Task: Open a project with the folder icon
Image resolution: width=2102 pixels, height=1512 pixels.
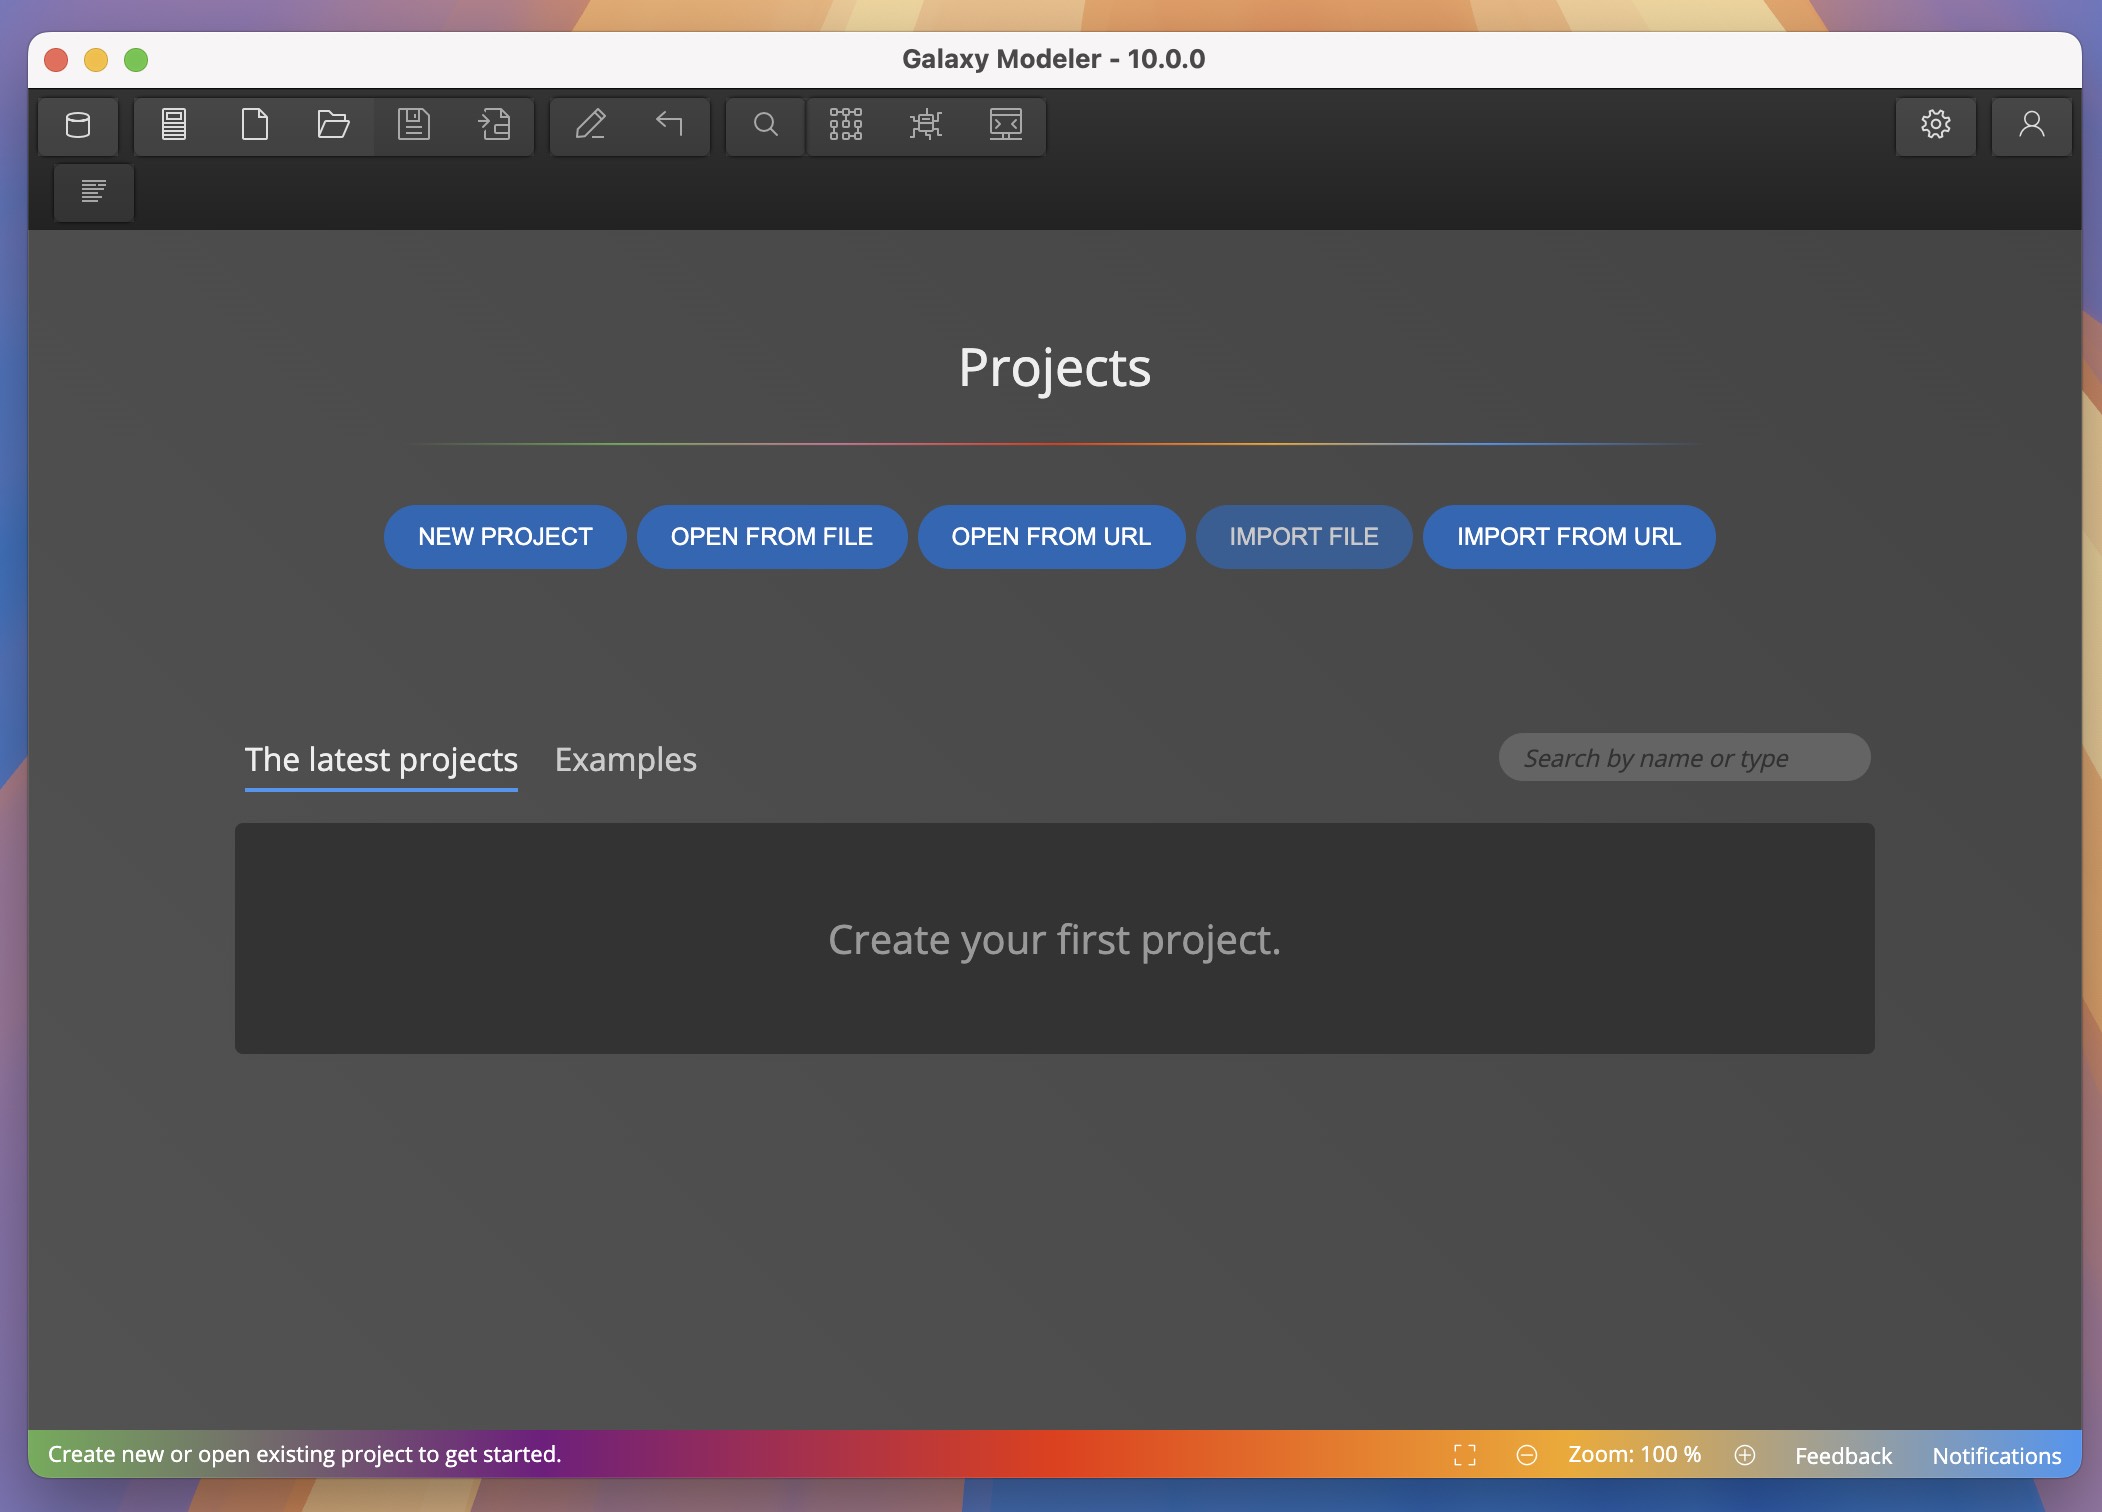Action: (333, 125)
